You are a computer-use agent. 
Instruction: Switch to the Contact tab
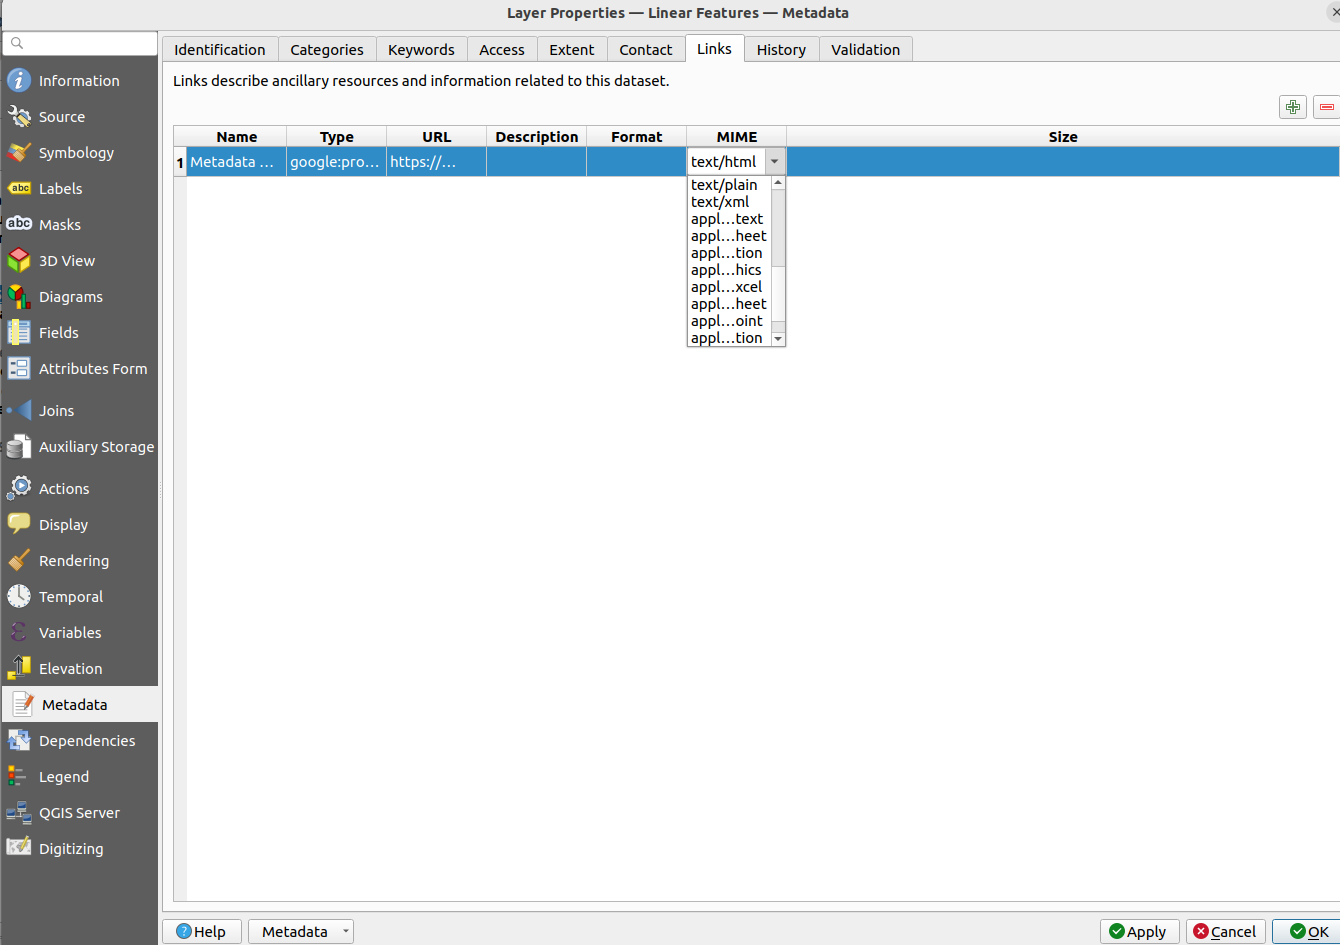point(646,49)
